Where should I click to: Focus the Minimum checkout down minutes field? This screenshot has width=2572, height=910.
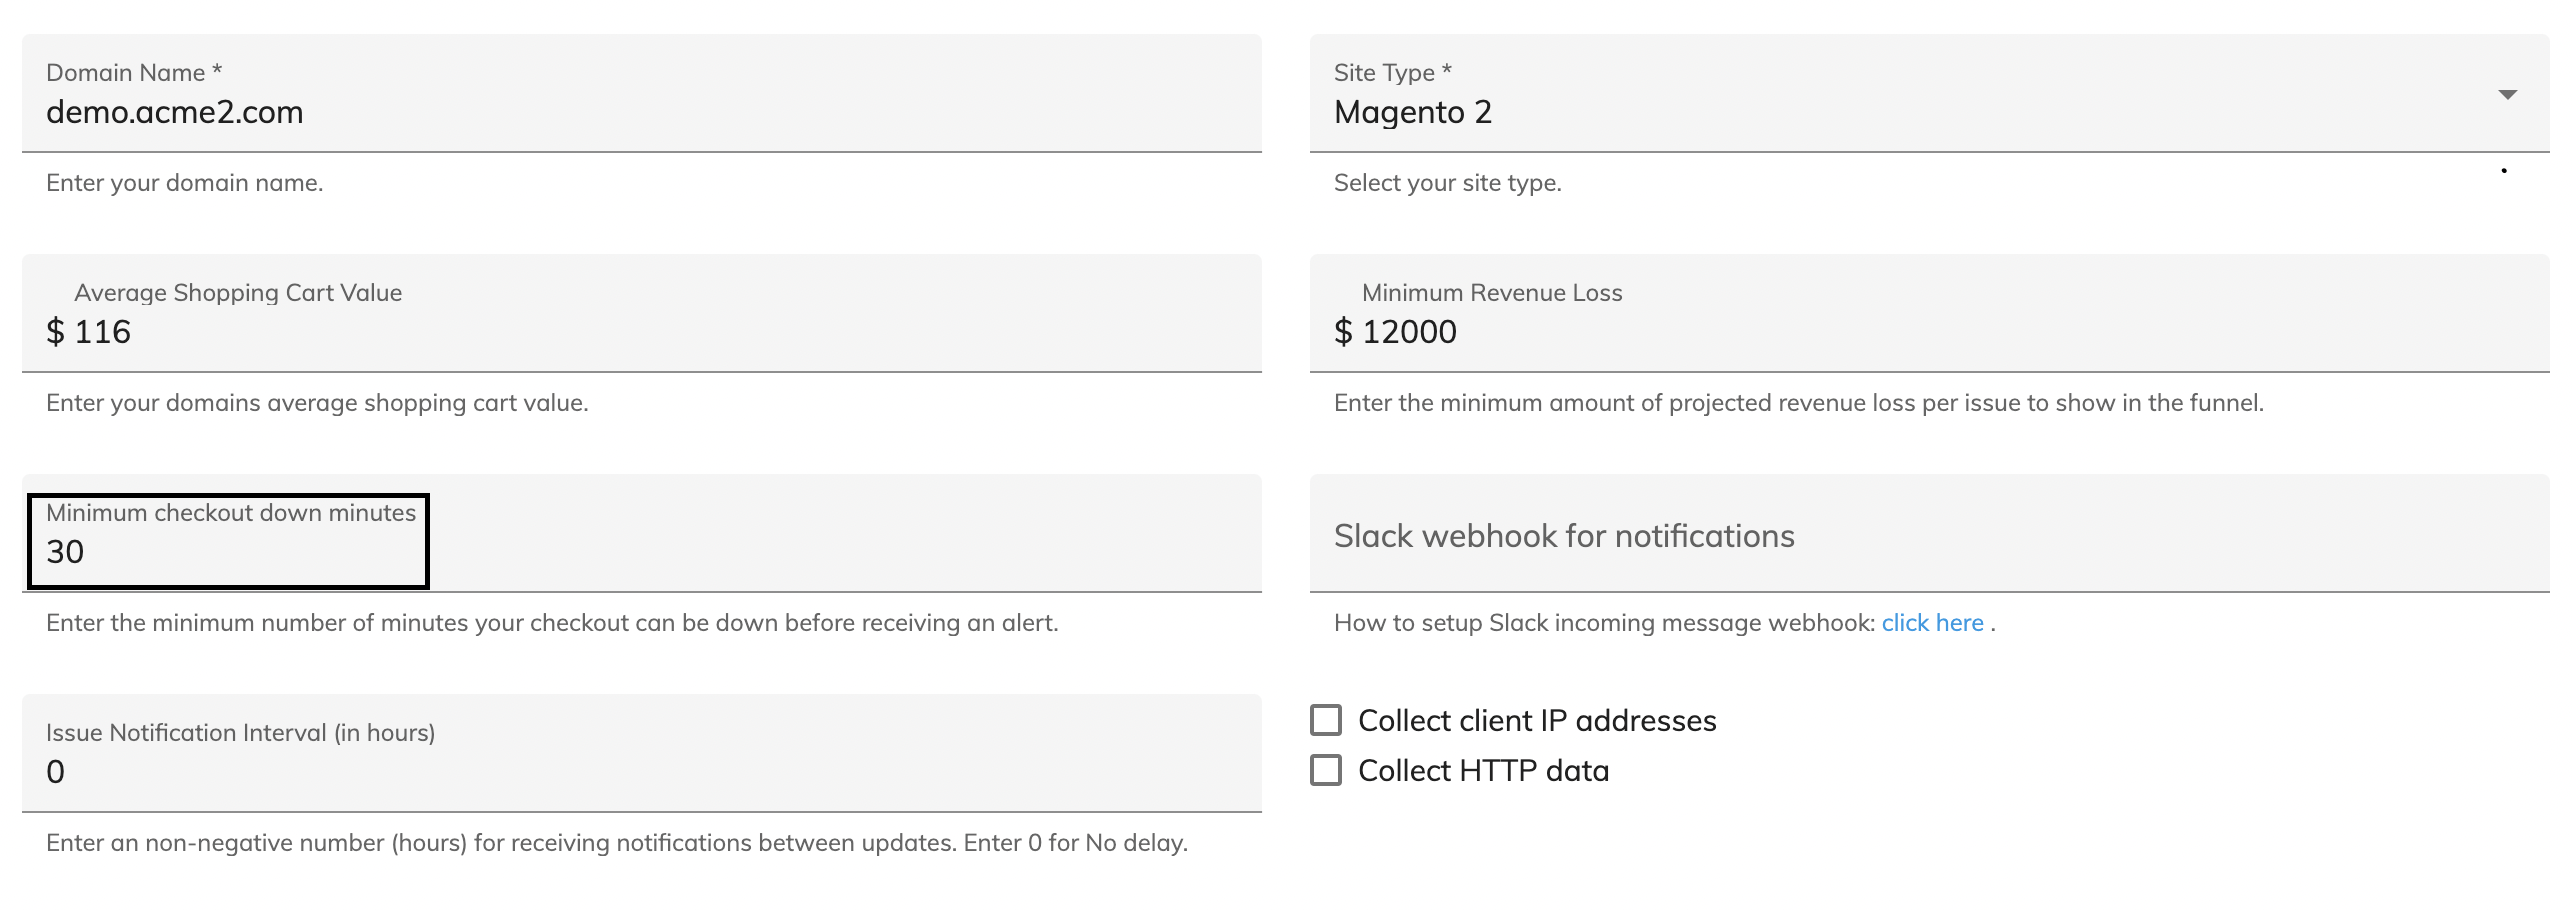point(640,552)
